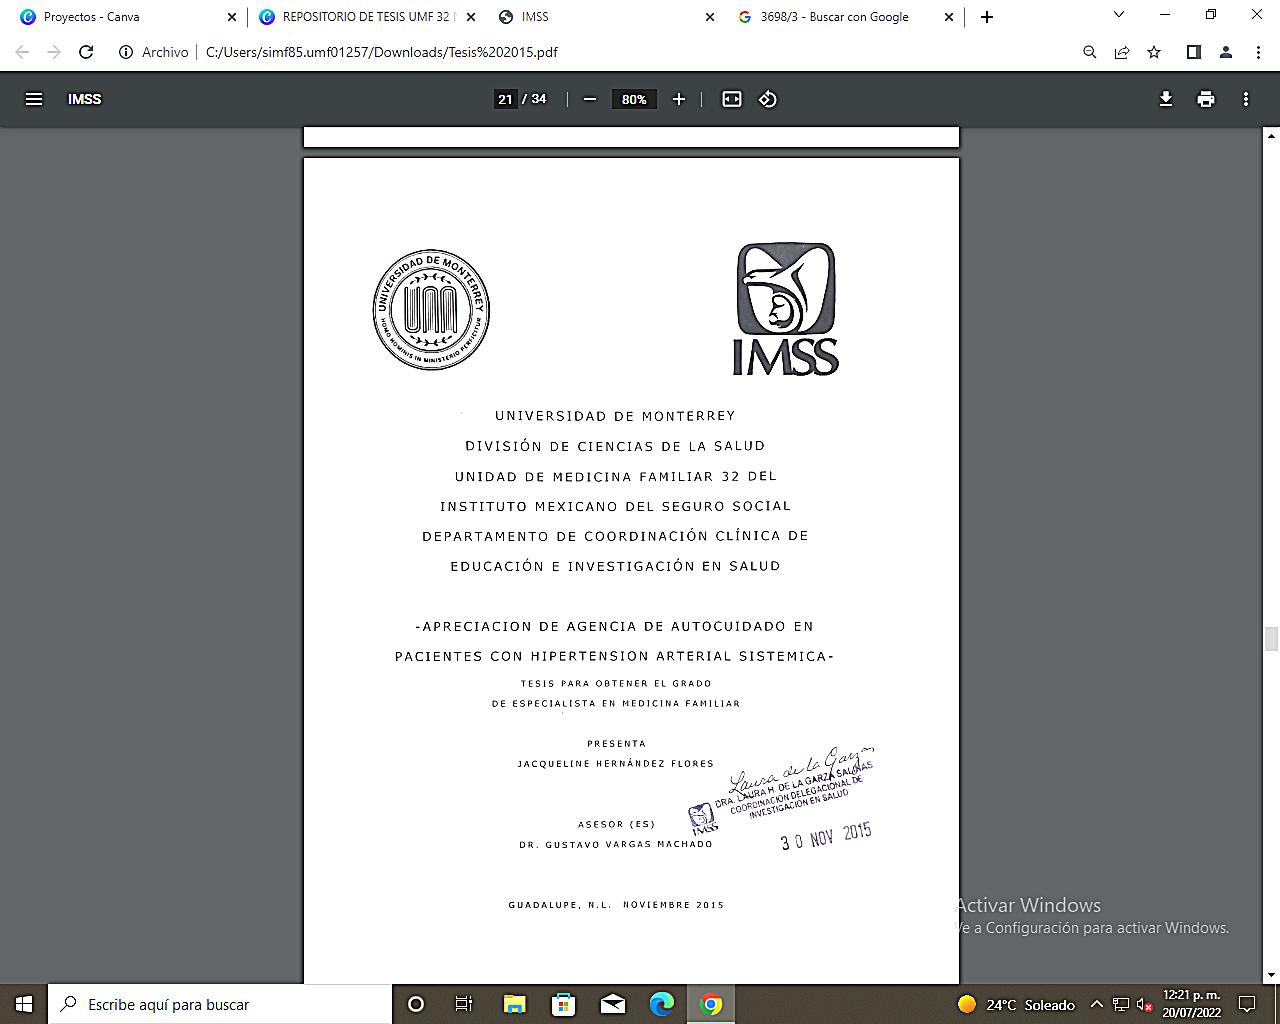Open Cortana circle icon in taskbar
Image resolution: width=1280 pixels, height=1024 pixels.
[416, 1004]
